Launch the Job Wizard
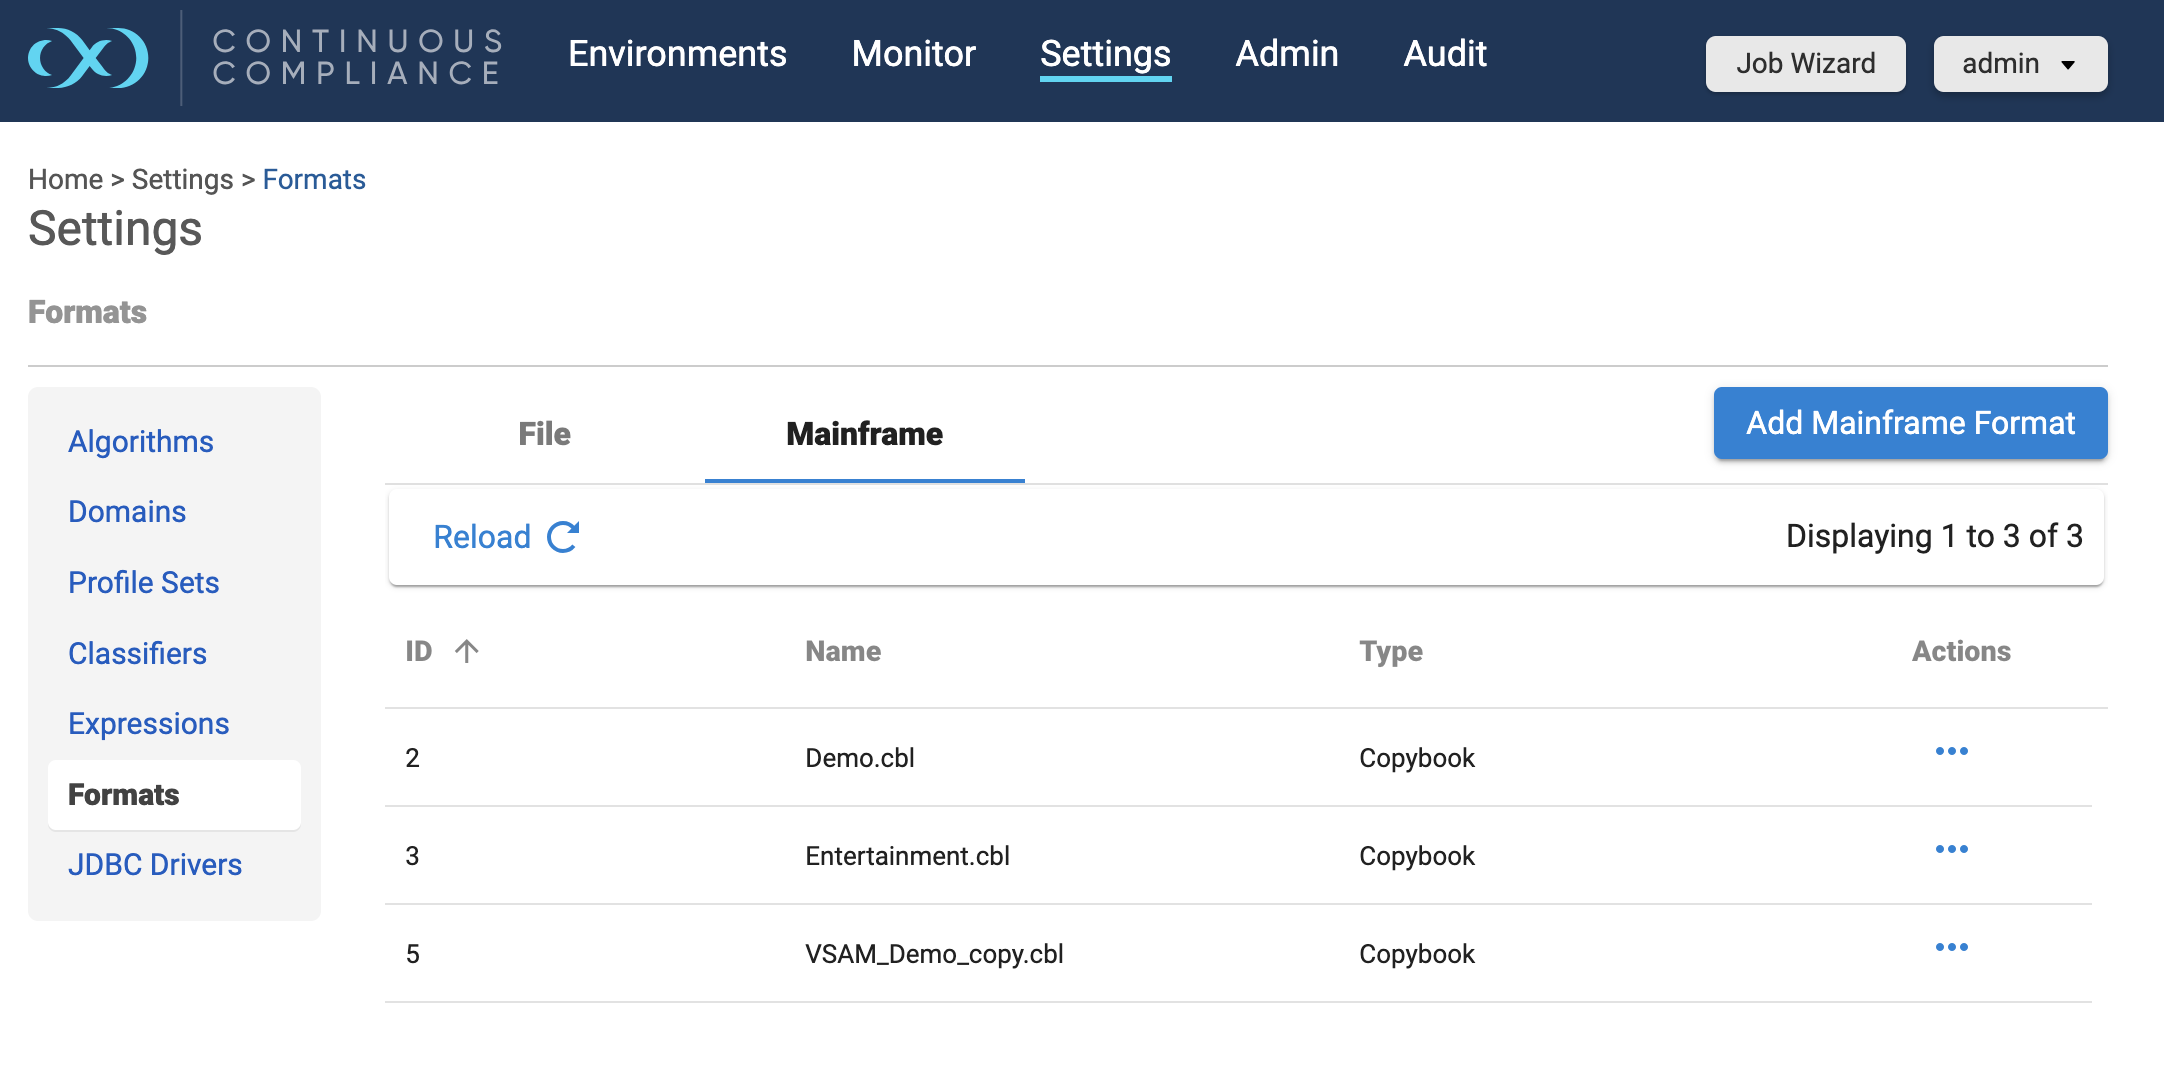 [x=1805, y=64]
